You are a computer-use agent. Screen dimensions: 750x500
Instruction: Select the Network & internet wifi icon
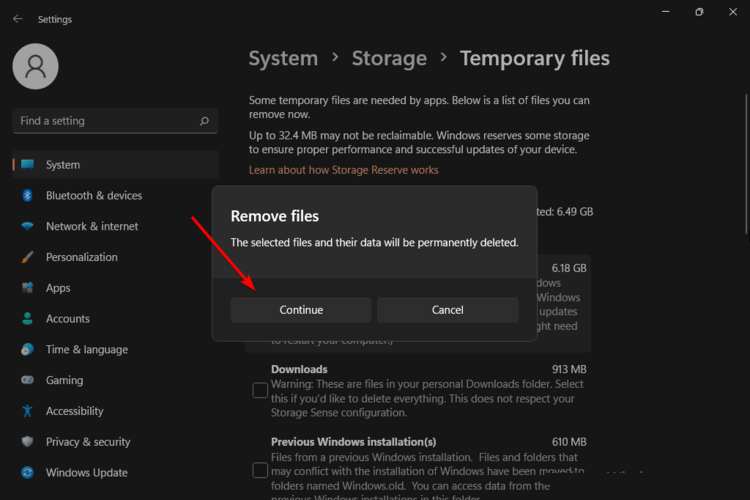tap(27, 227)
